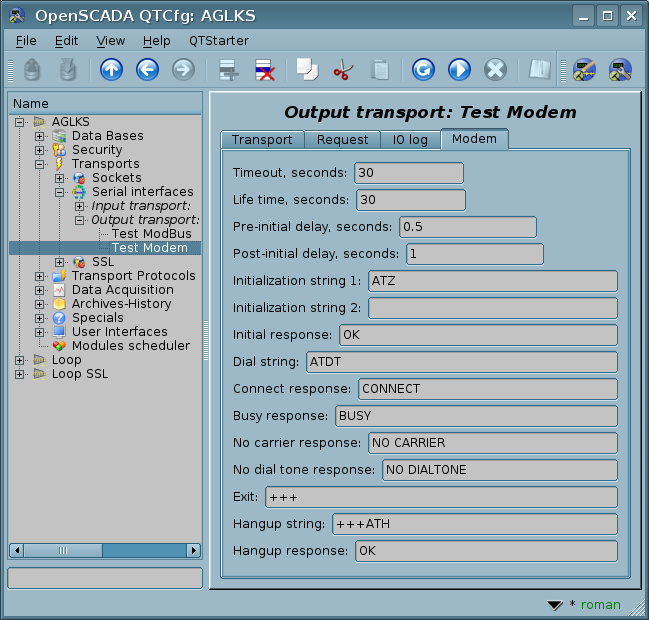Click the Specials question mark icon
Screen dimensions: 649x620
pos(59,318)
